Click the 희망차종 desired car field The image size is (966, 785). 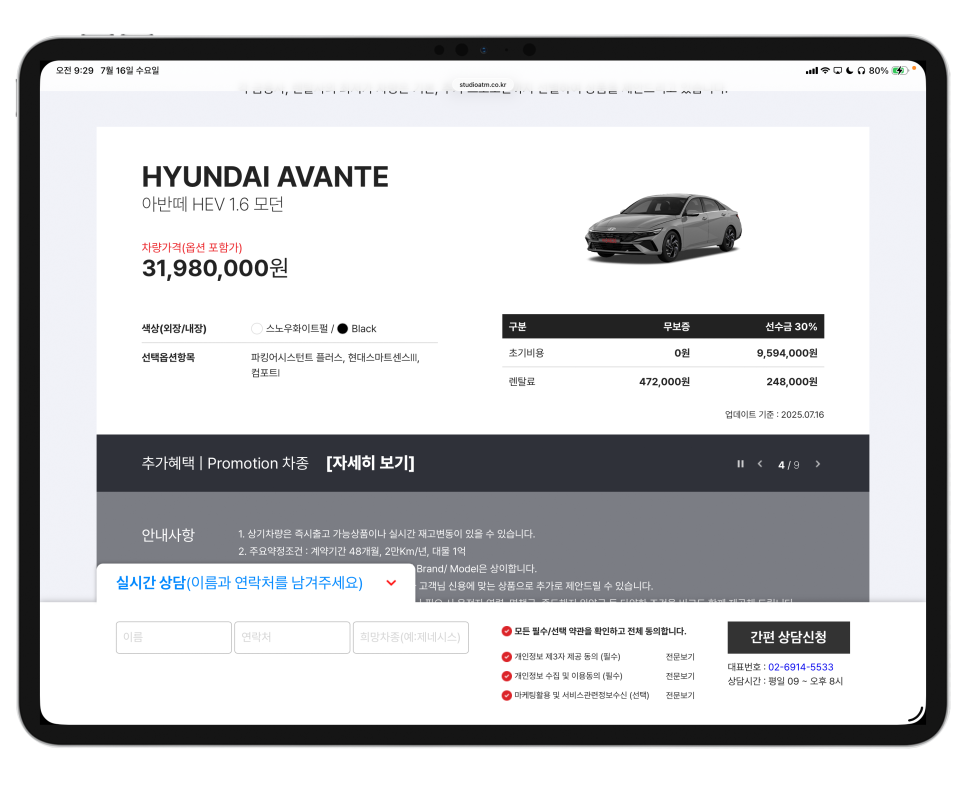pos(410,637)
